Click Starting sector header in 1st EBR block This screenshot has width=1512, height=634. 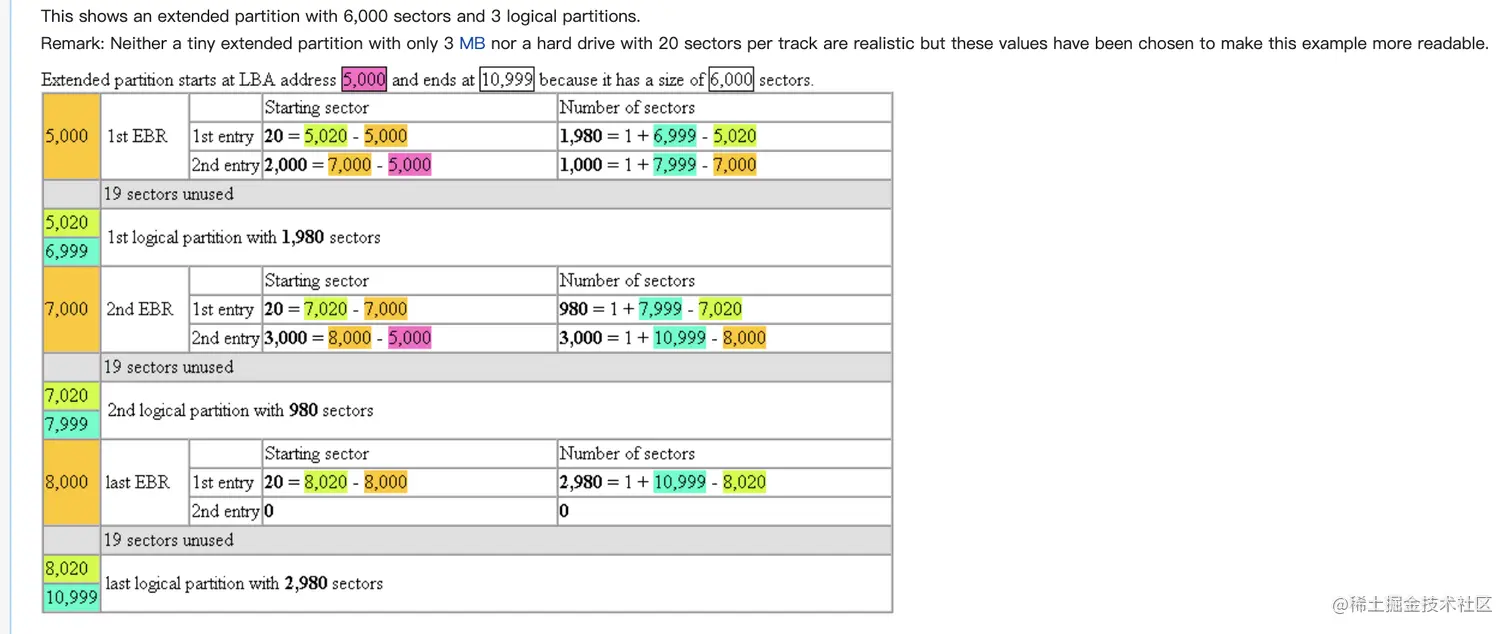(409, 108)
